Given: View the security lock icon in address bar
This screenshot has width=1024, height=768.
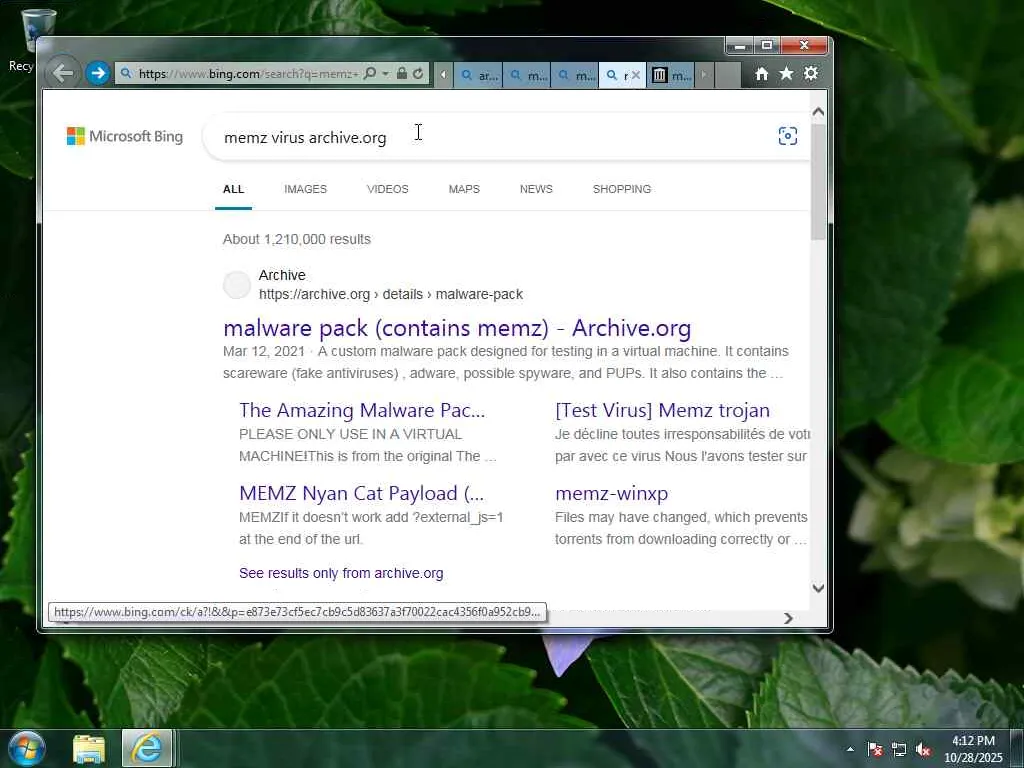Looking at the screenshot, I should 402,73.
